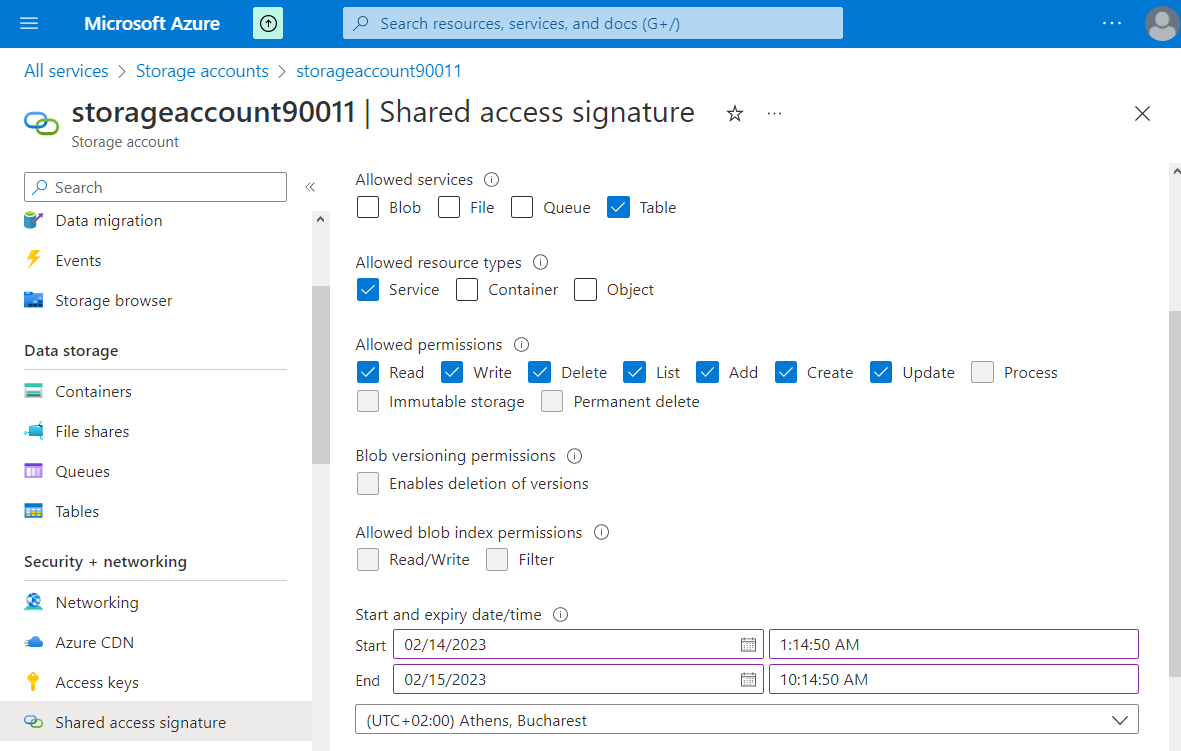This screenshot has height=751, width=1181.
Task: Click the sidebar Search field
Action: pos(155,187)
